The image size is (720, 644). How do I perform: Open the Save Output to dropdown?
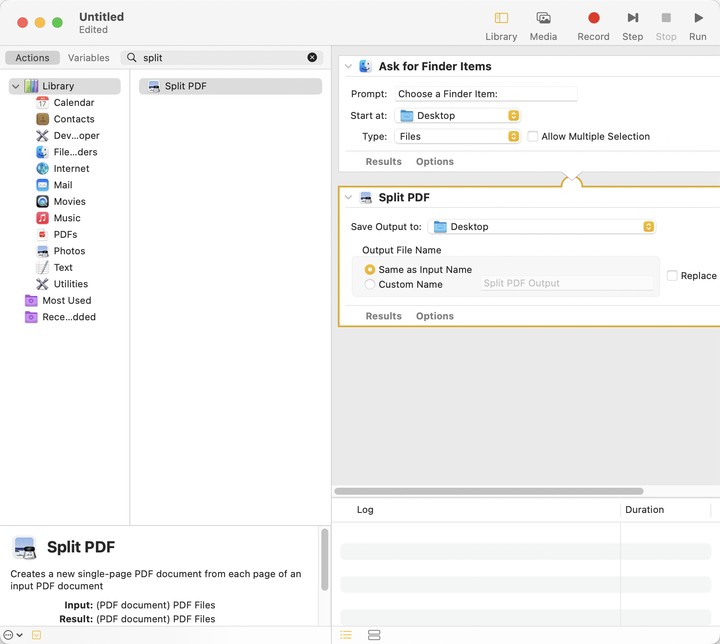point(541,227)
